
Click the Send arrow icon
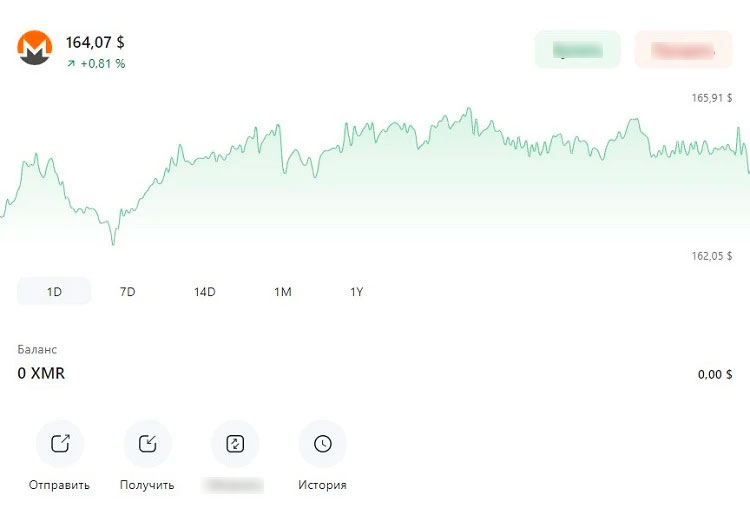60,444
